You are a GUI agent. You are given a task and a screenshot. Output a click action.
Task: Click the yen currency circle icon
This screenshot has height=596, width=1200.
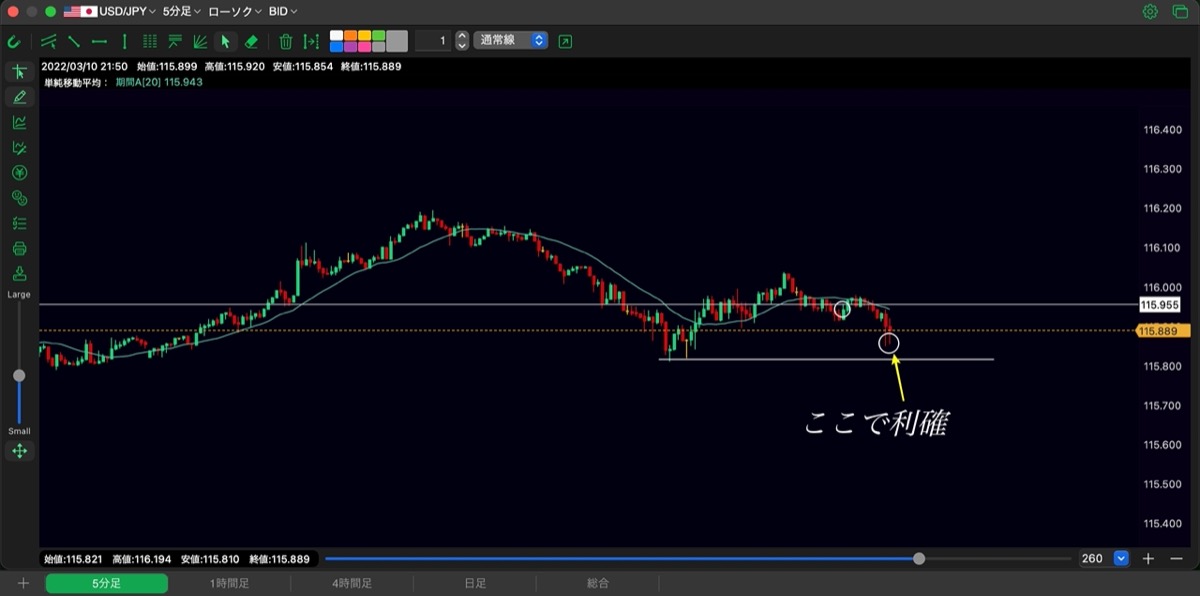click(x=19, y=173)
